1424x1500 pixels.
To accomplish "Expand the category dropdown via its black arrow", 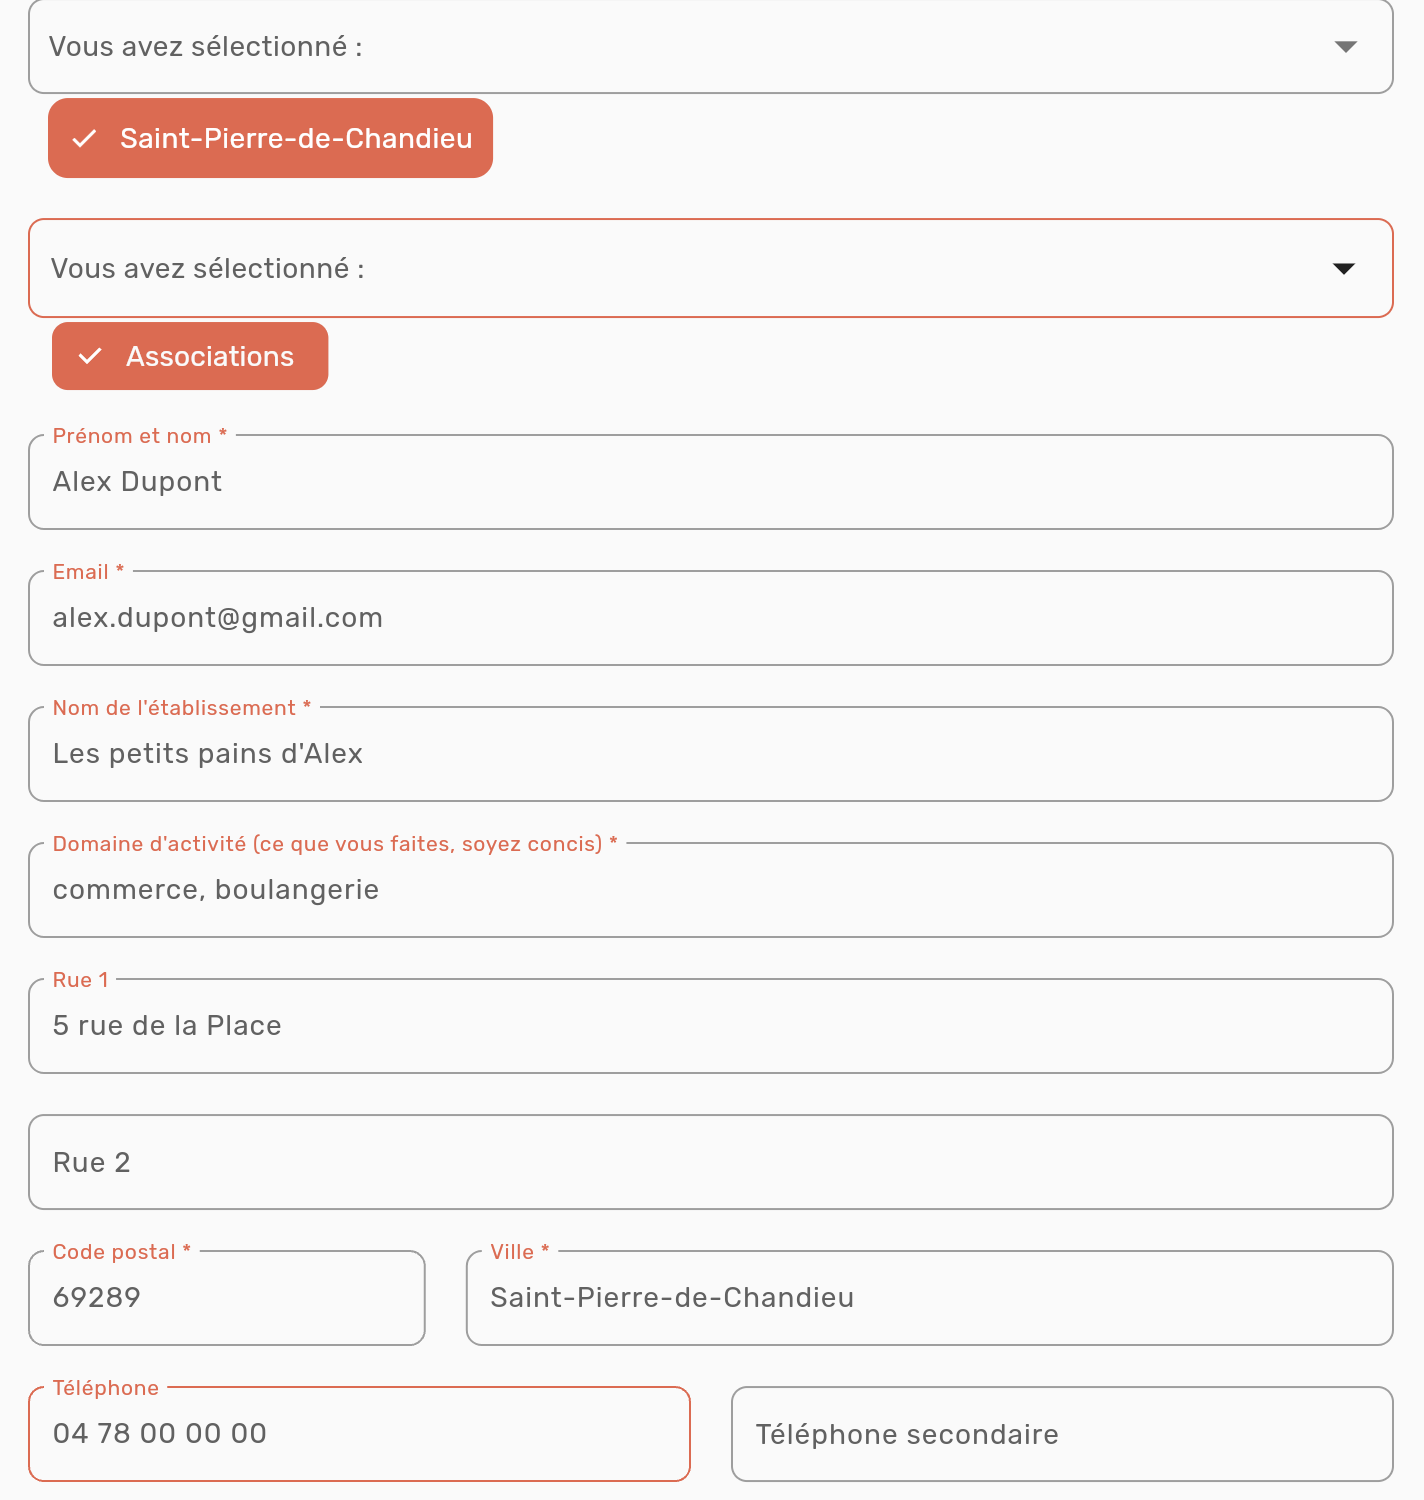I will (x=1344, y=268).
